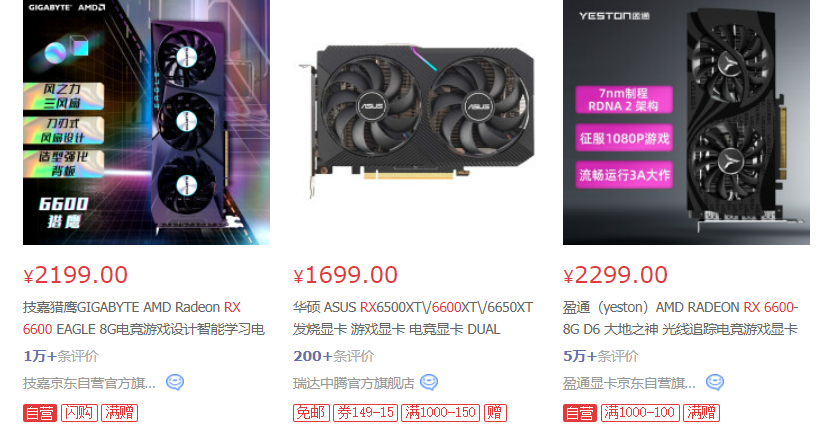Click the 满1000-100 tag under Yeston listing
Viewport: 831px width, 428px height.
640,413
